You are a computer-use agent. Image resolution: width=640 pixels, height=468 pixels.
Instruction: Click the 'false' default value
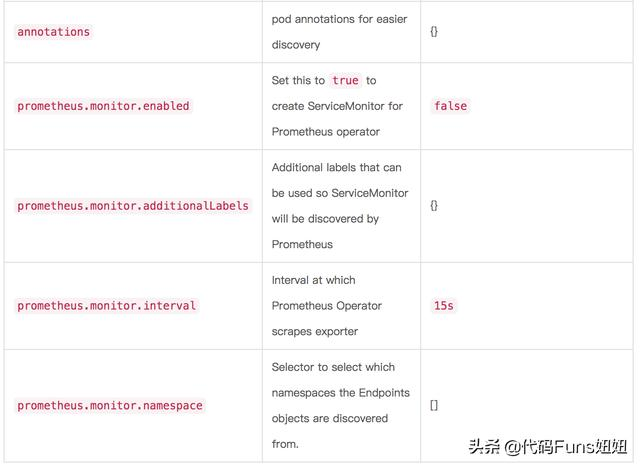(450, 106)
